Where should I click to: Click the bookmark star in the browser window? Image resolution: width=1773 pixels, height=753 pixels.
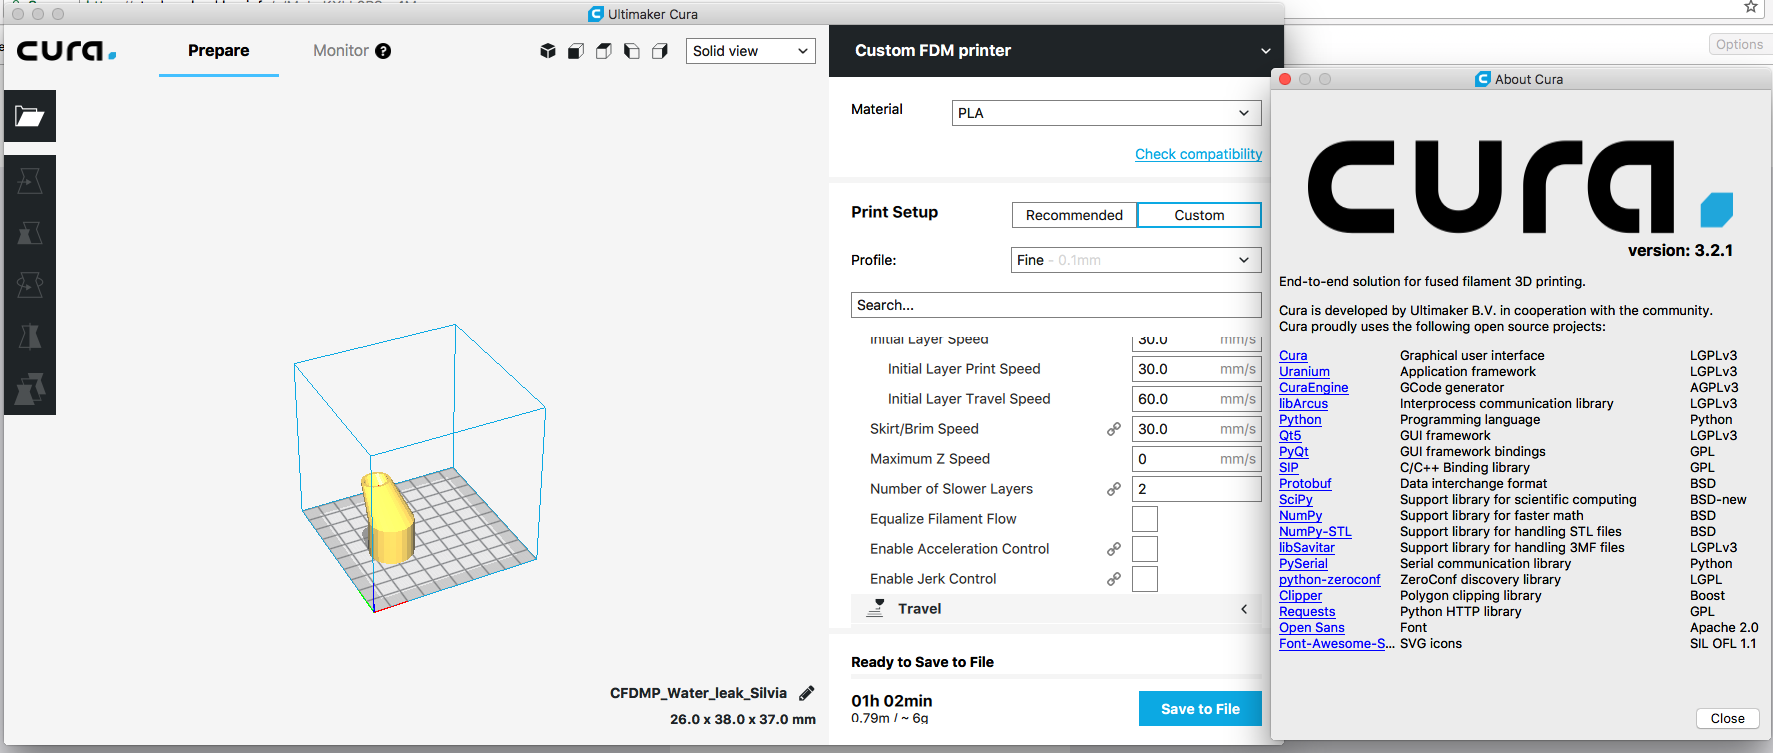[1751, 7]
